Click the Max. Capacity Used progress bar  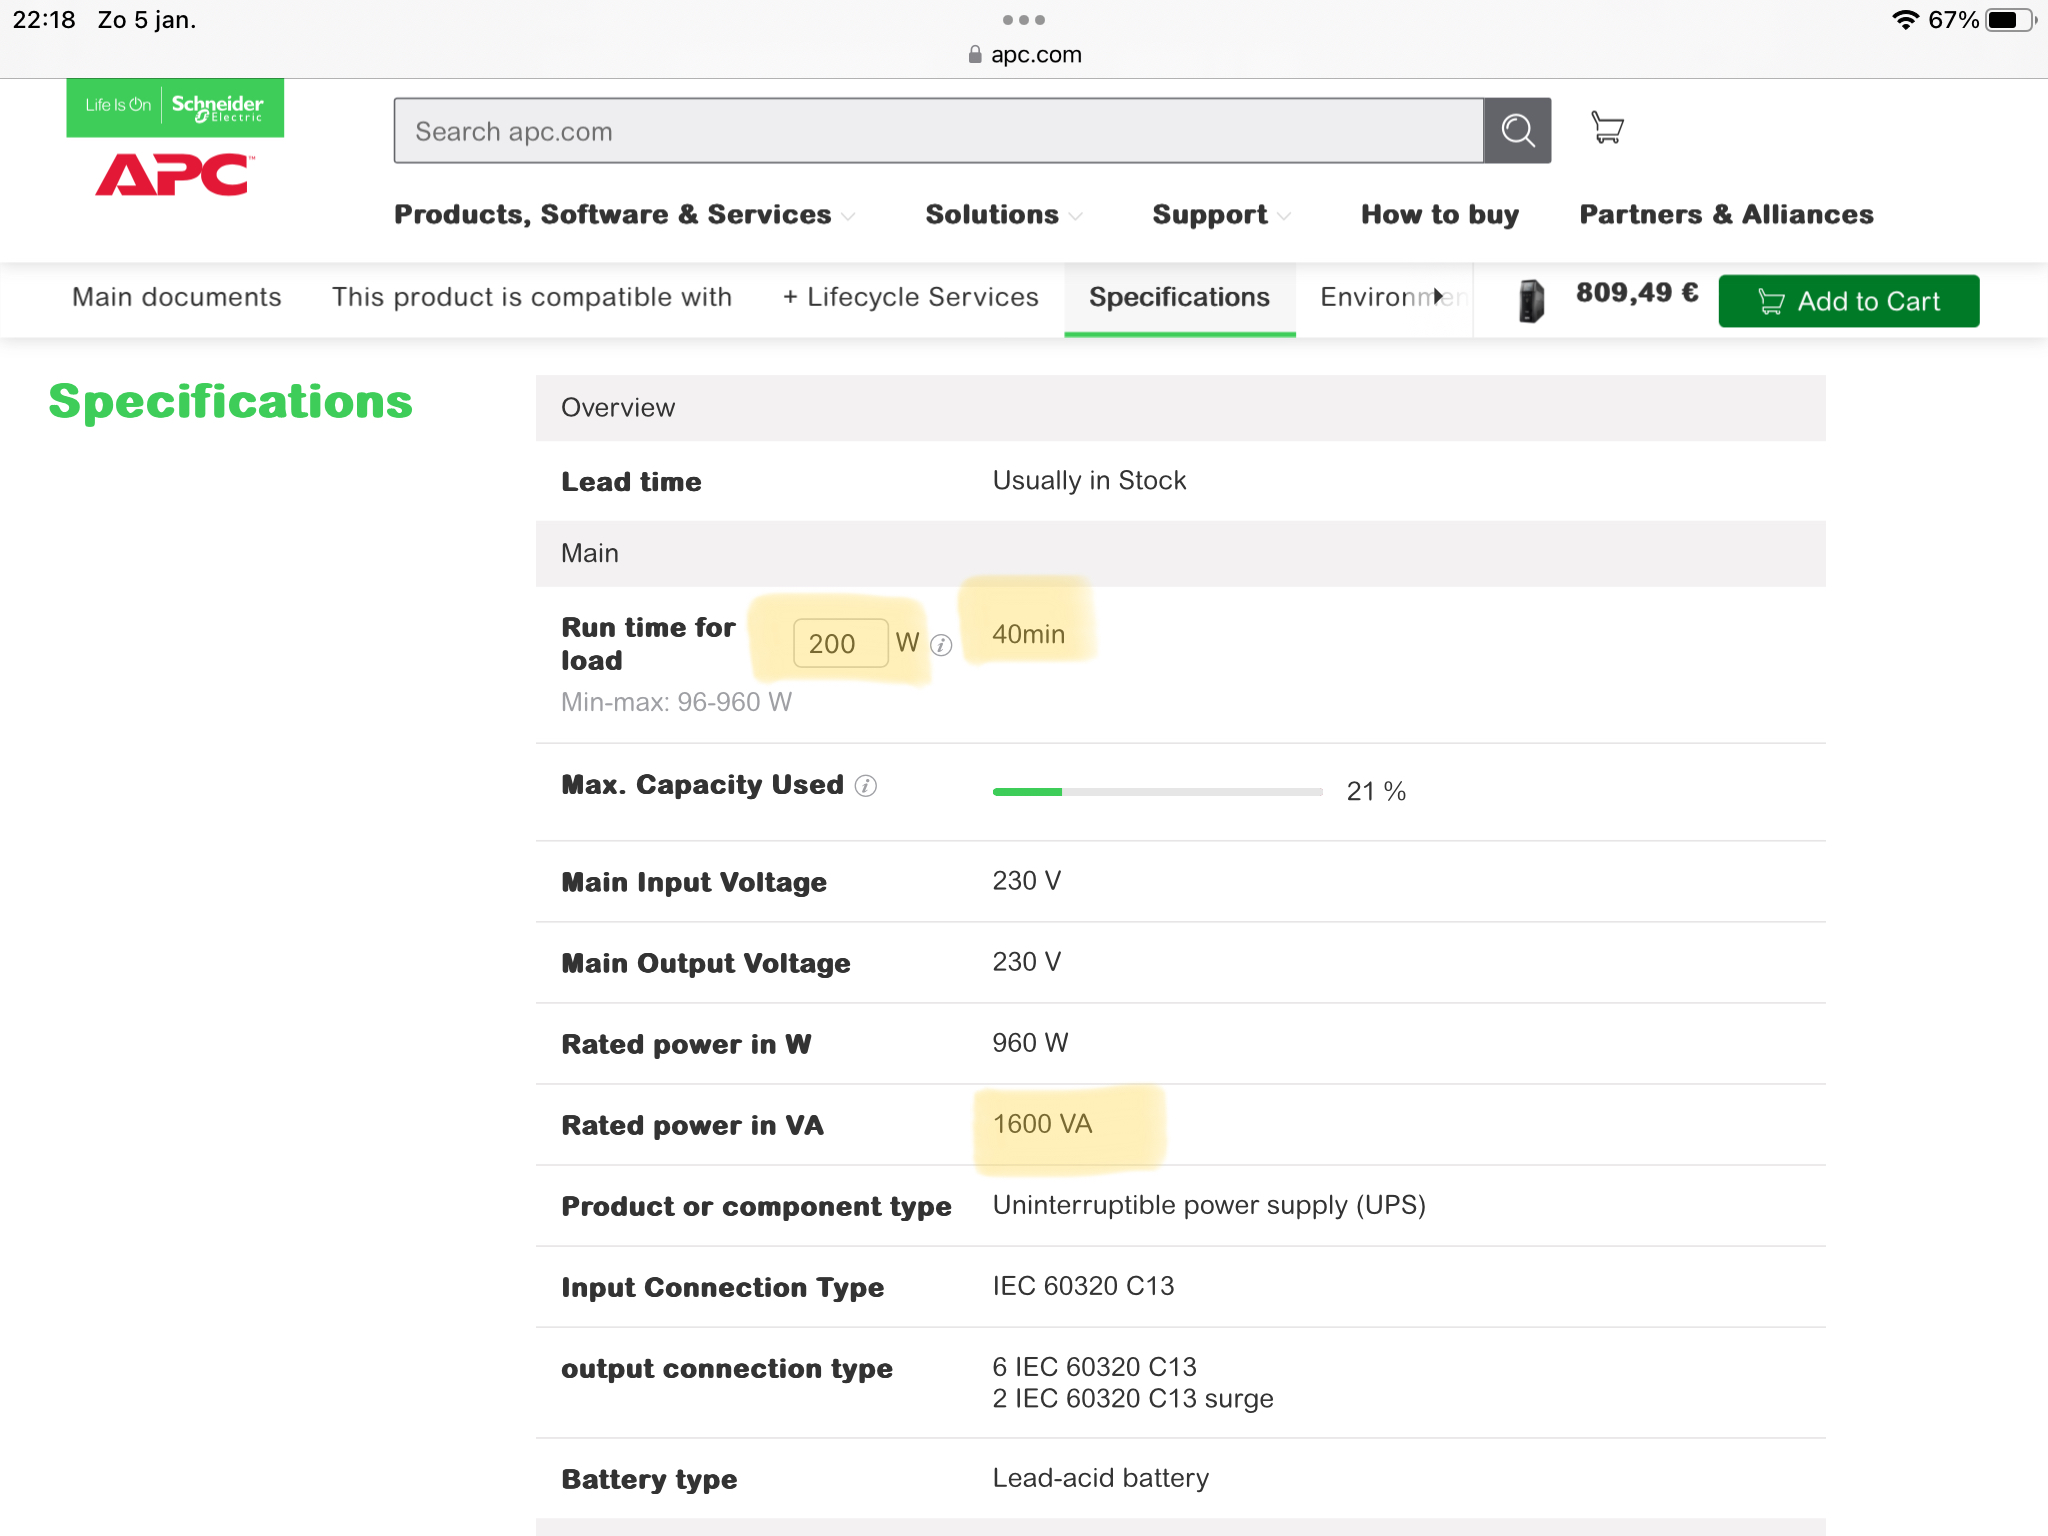(1157, 791)
